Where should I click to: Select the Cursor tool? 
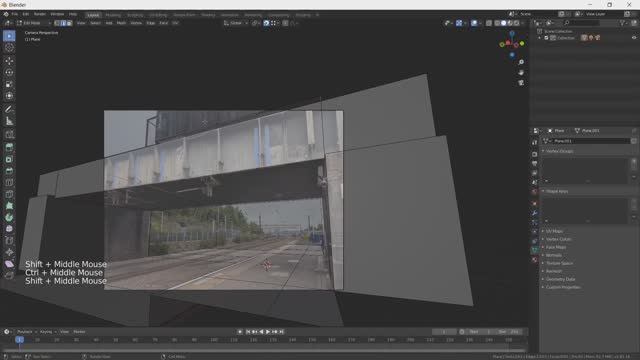(x=9, y=48)
